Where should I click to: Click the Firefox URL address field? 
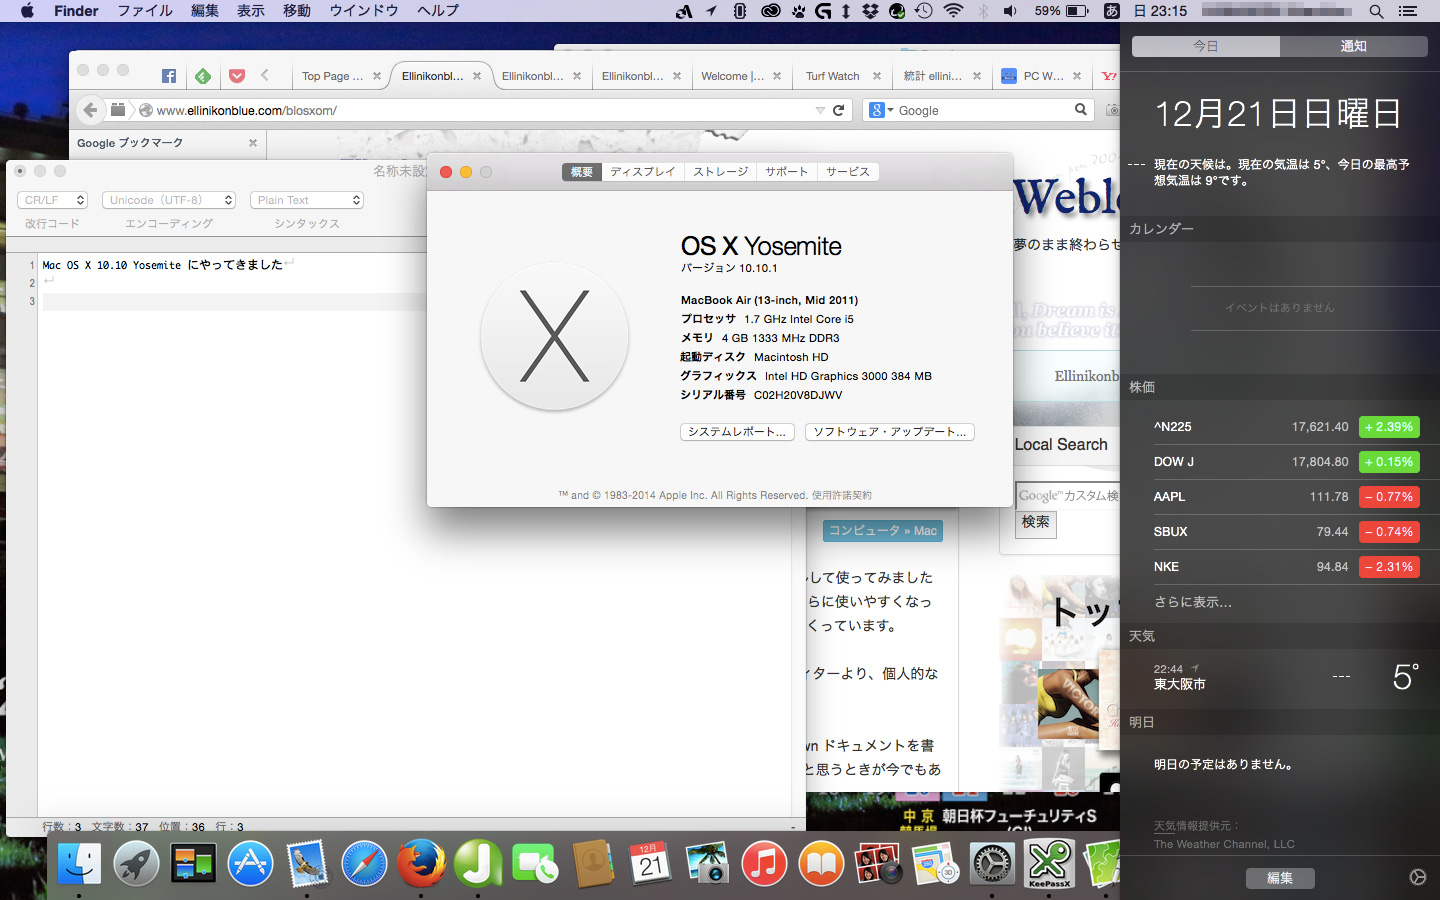(x=482, y=110)
